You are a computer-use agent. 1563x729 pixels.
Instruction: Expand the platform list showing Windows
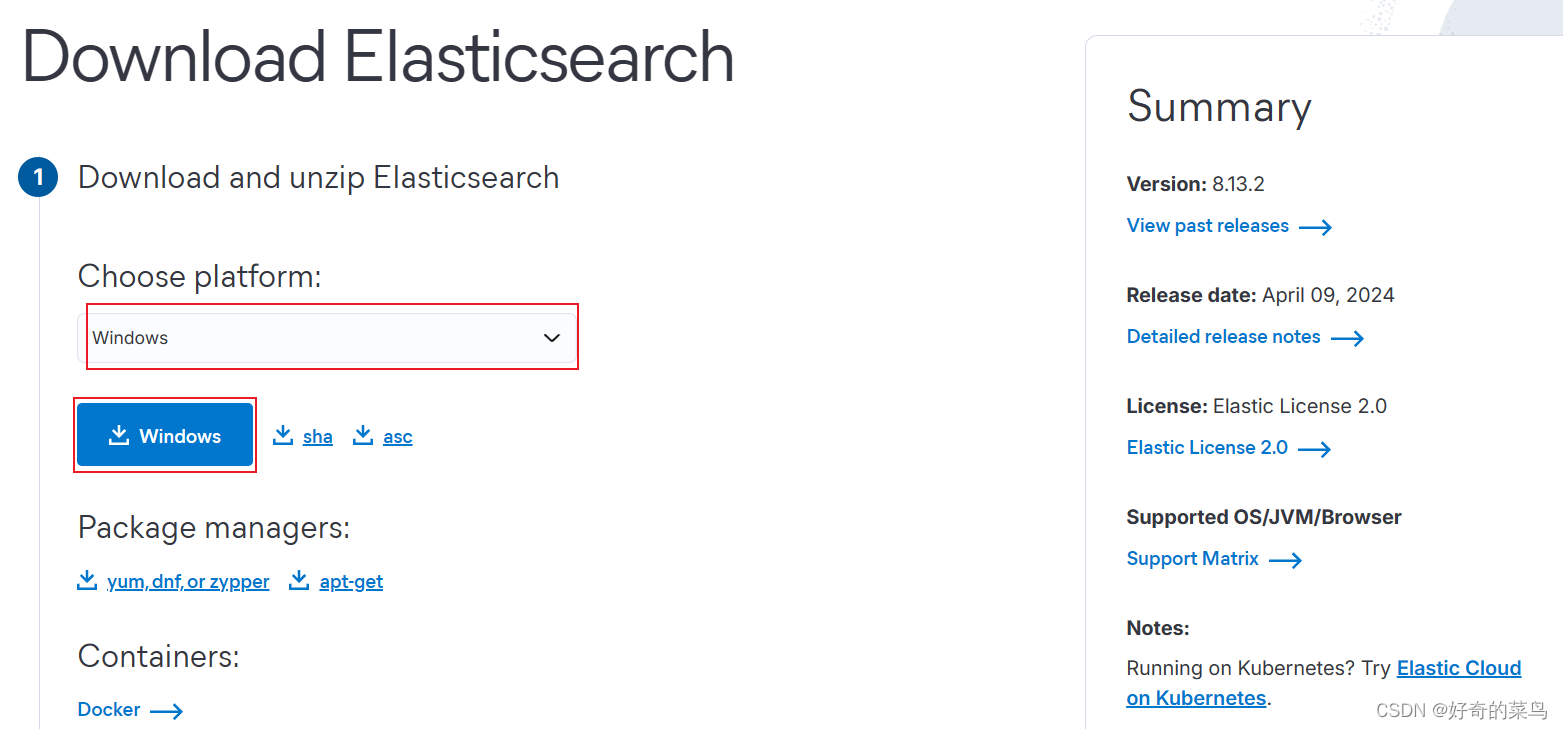pos(330,337)
